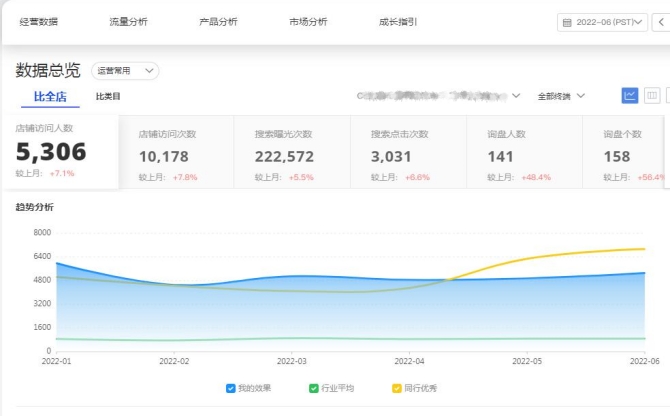
Task: Click calendar icon in date picker
Action: point(568,22)
